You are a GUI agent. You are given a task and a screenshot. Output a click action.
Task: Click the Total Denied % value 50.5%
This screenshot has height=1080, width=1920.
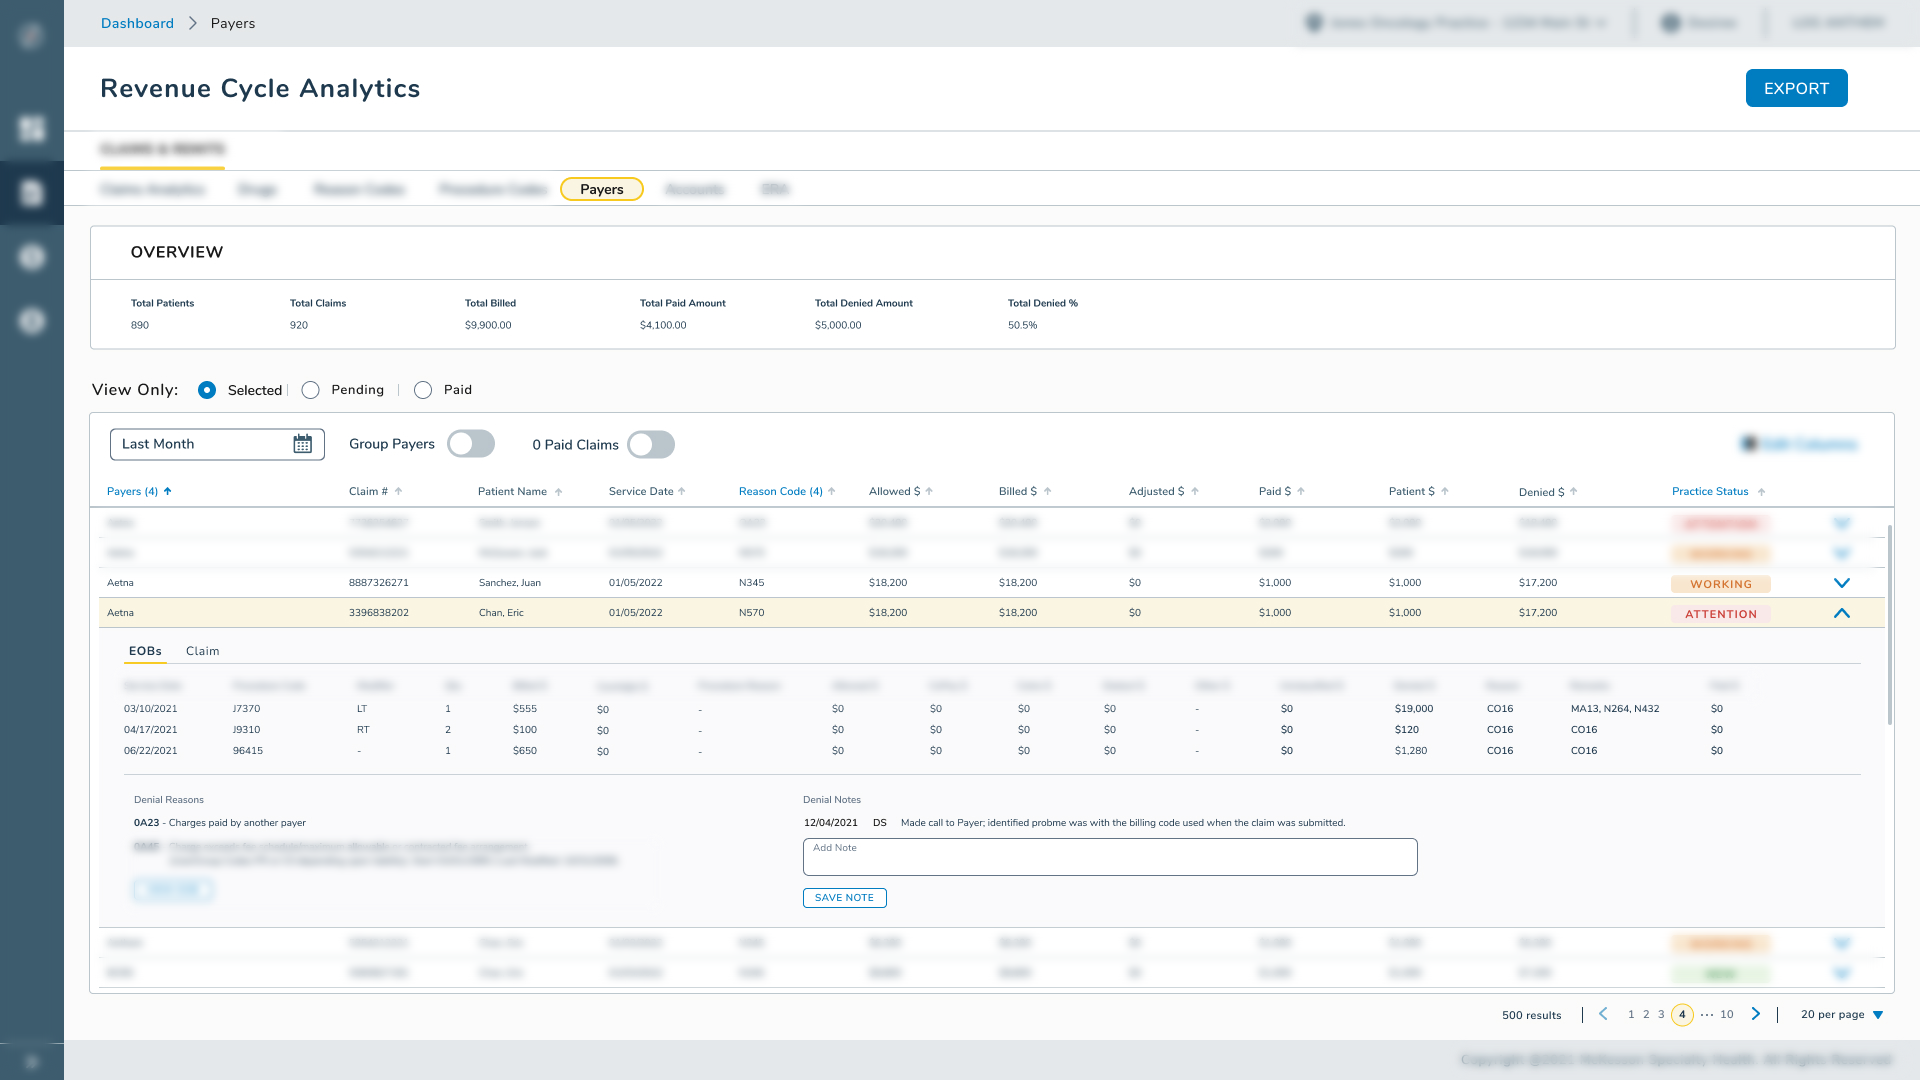click(x=1022, y=325)
